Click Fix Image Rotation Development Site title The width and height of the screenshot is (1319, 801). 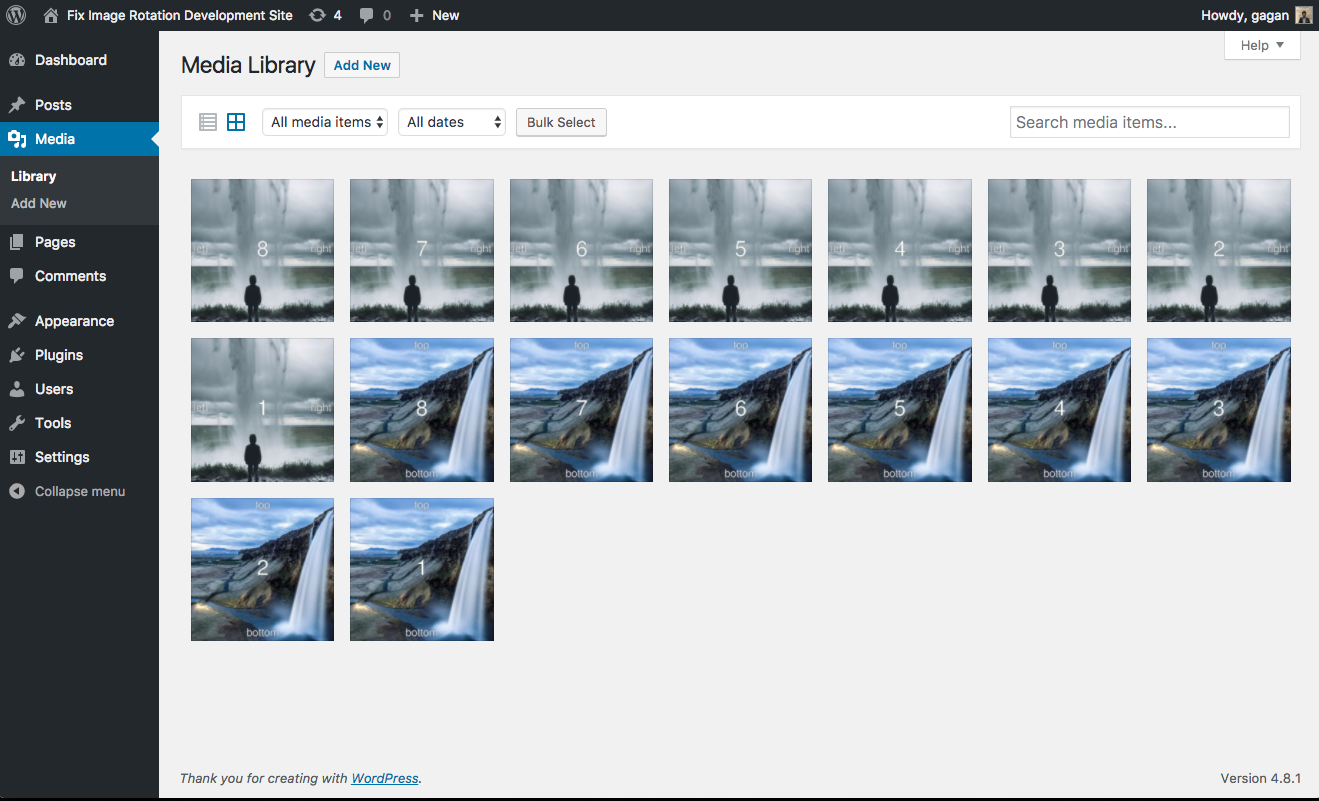(180, 15)
